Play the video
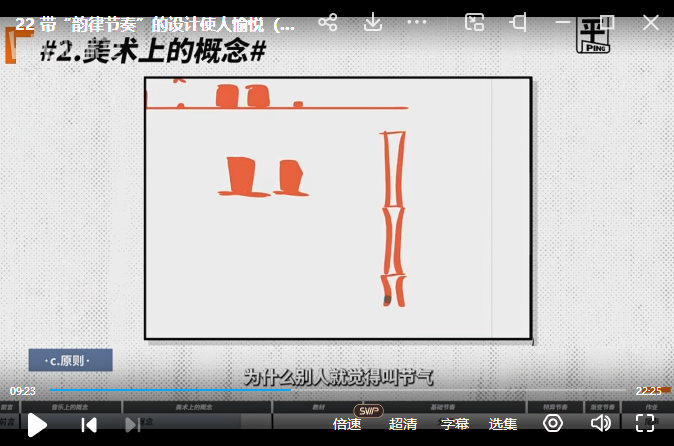This screenshot has width=674, height=446. pos(37,424)
